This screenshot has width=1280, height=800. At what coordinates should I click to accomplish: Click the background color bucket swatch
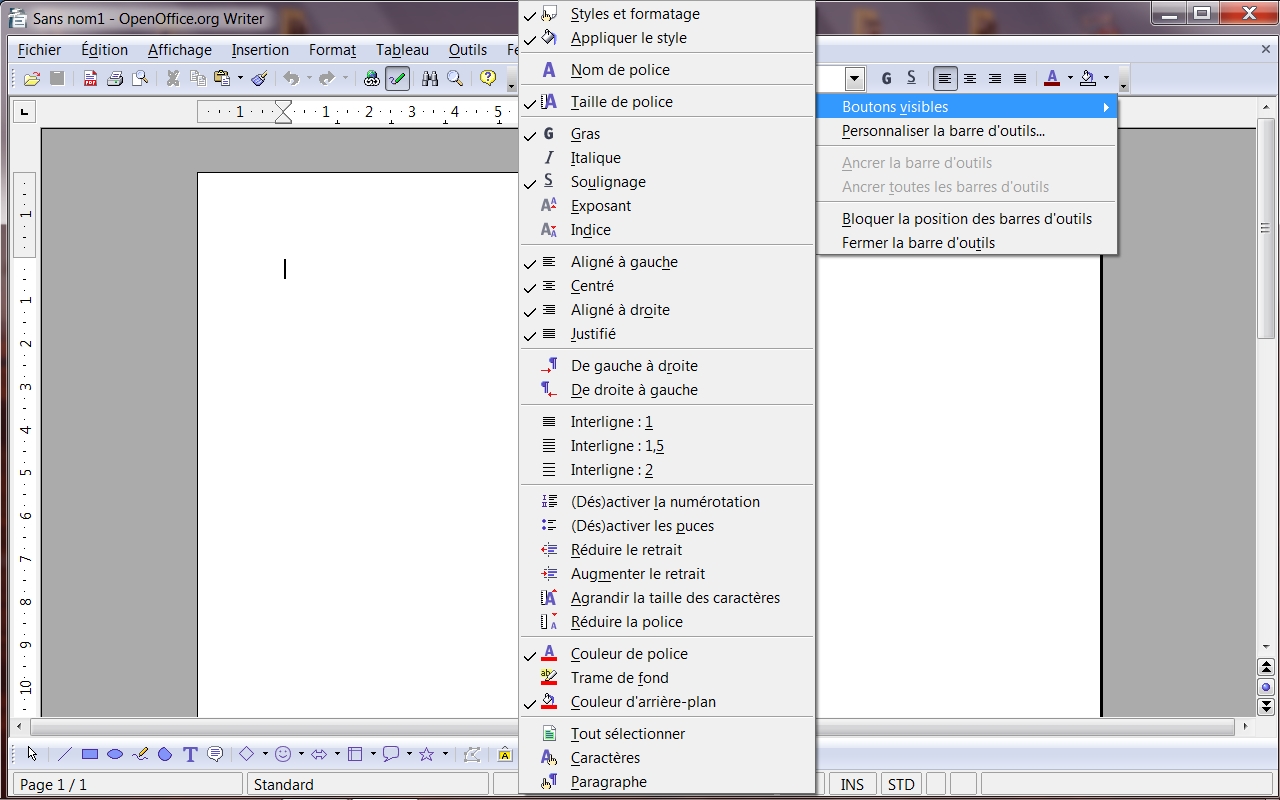pos(1088,78)
